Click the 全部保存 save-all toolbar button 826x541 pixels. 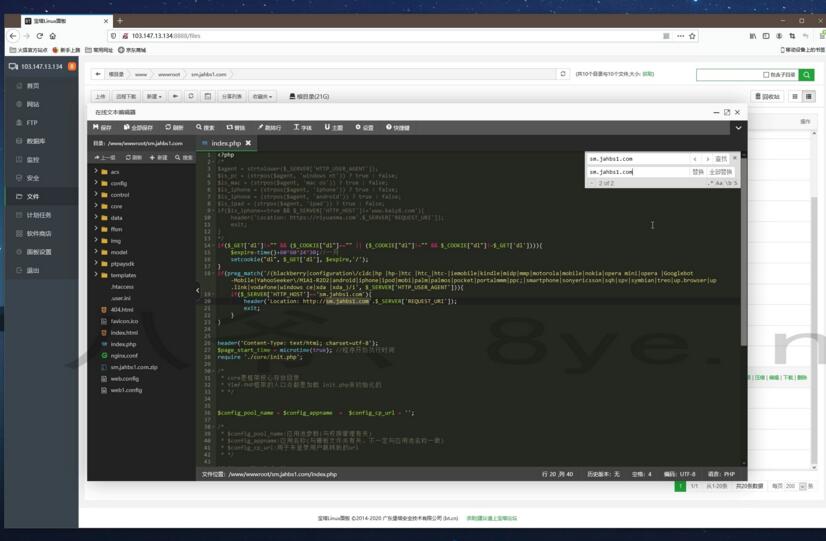pyautogui.click(x=139, y=128)
